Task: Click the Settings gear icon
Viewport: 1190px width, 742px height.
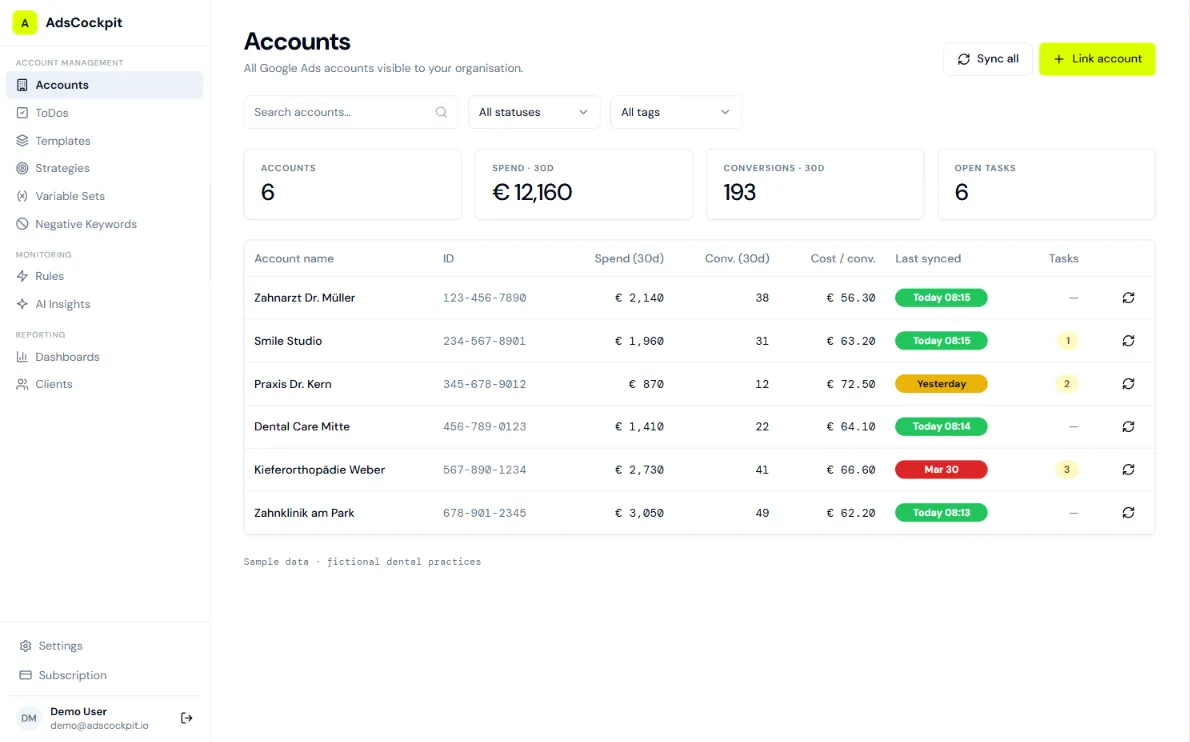Action: pos(25,646)
